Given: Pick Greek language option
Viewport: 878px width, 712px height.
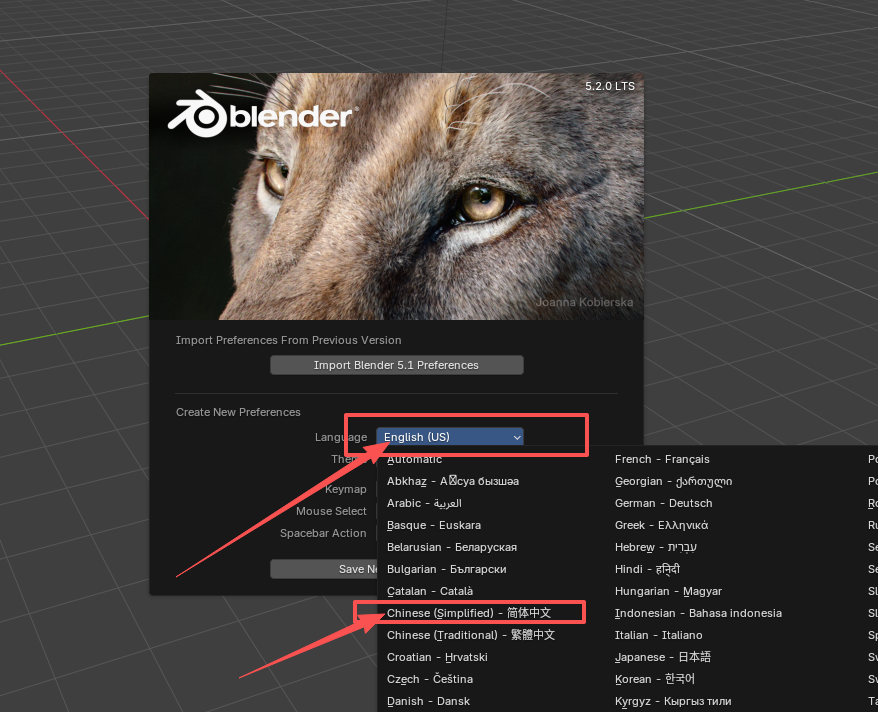Looking at the screenshot, I should click(x=661, y=525).
